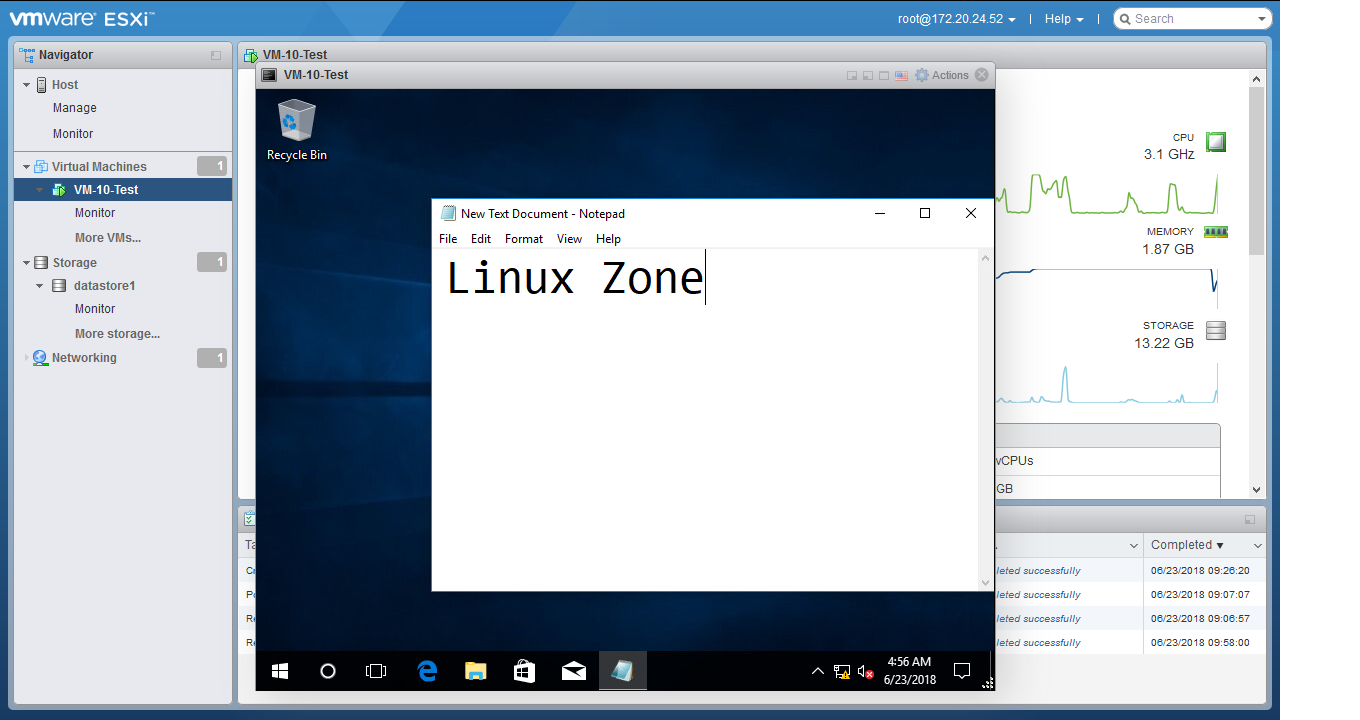Open File Explorer in the taskbar
The image size is (1360, 720).
[476, 671]
